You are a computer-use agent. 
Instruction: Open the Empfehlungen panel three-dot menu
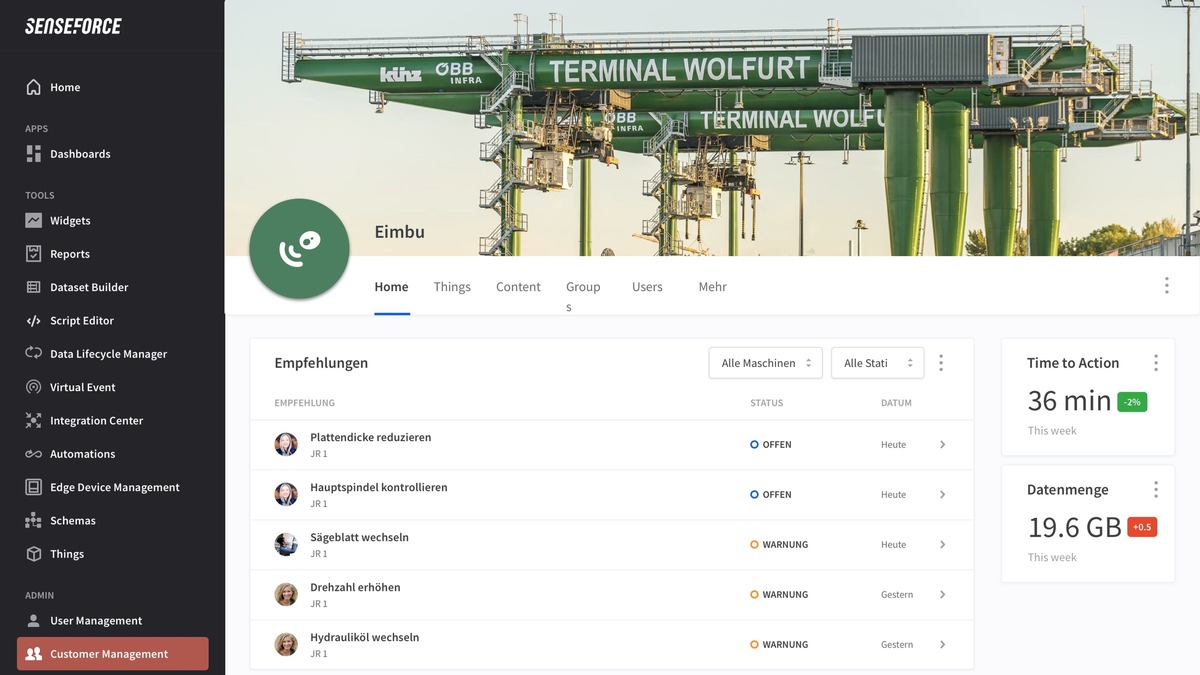(x=941, y=363)
